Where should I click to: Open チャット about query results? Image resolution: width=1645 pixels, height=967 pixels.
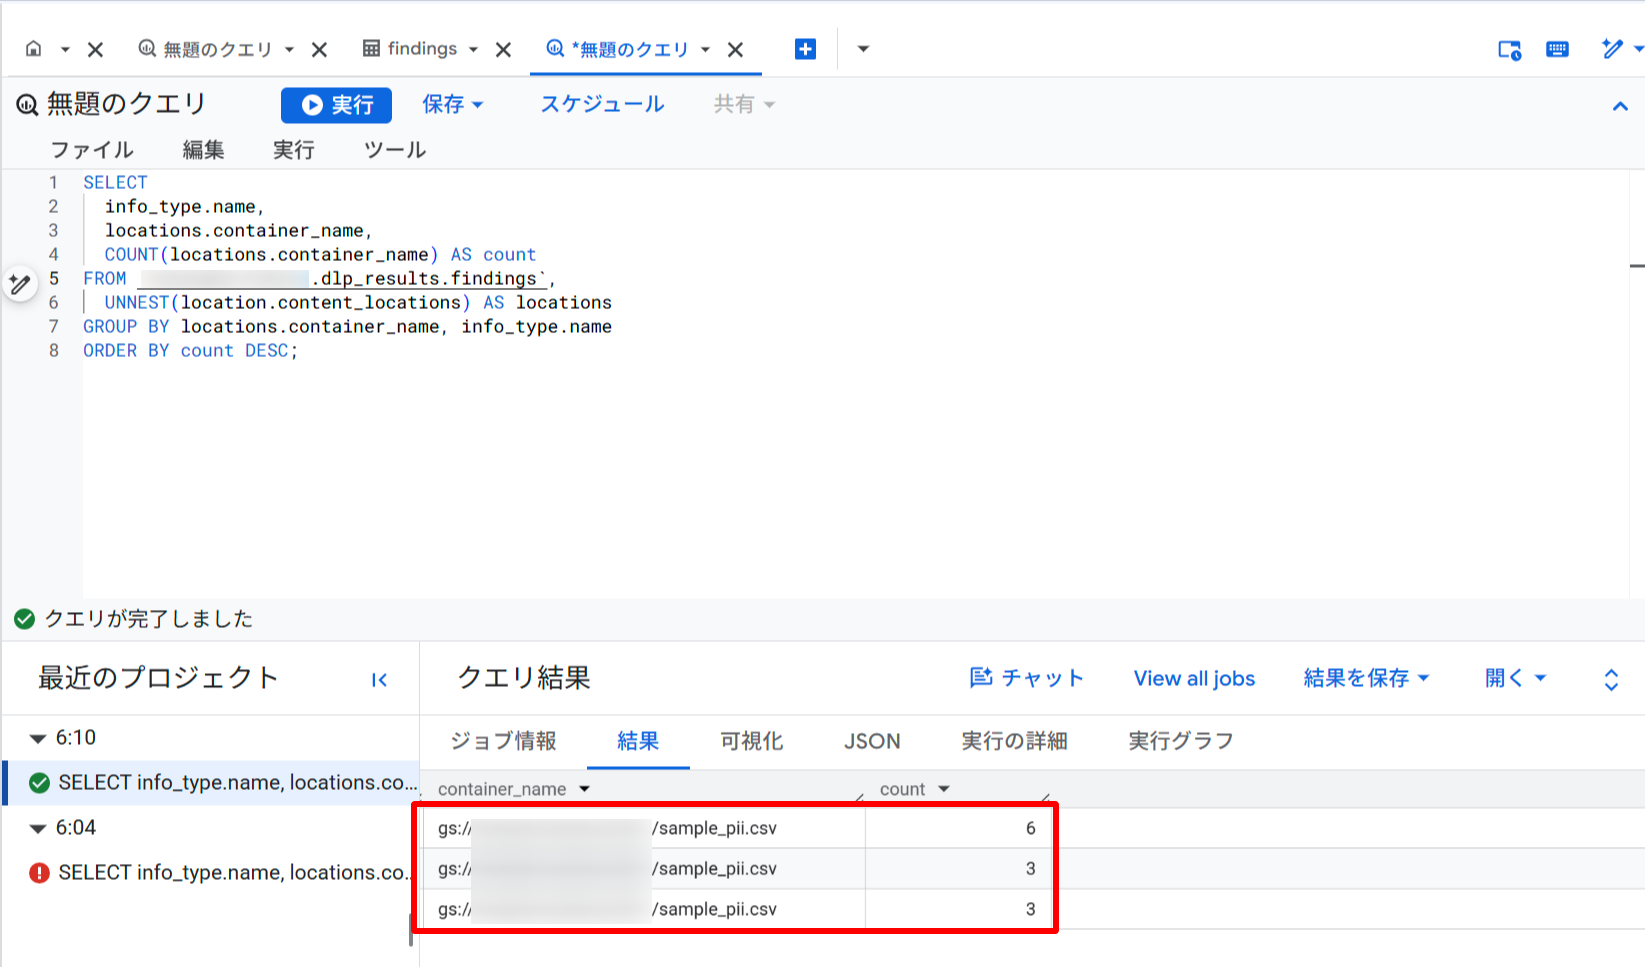tap(1027, 678)
